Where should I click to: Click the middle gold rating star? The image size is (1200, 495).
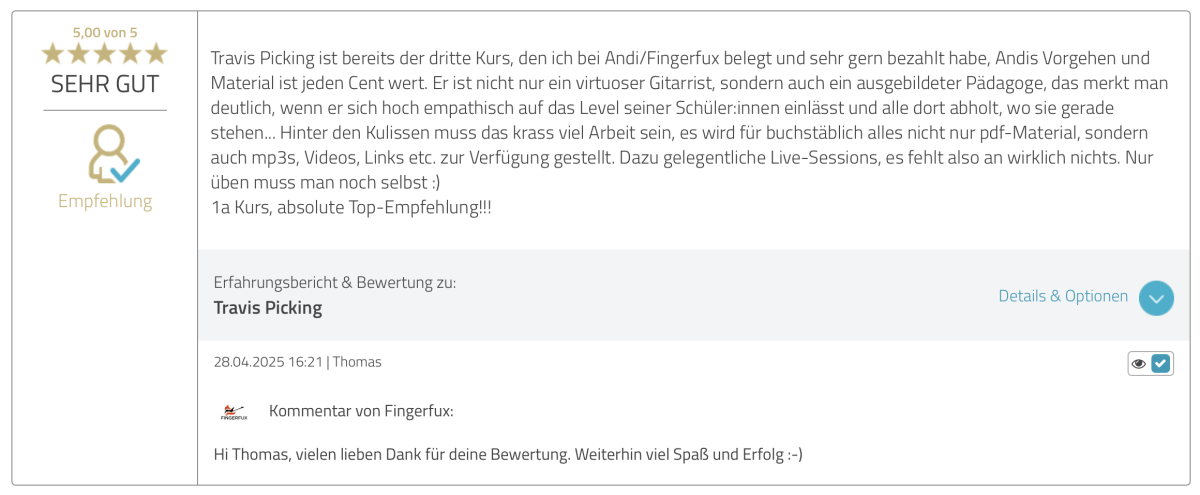105,54
